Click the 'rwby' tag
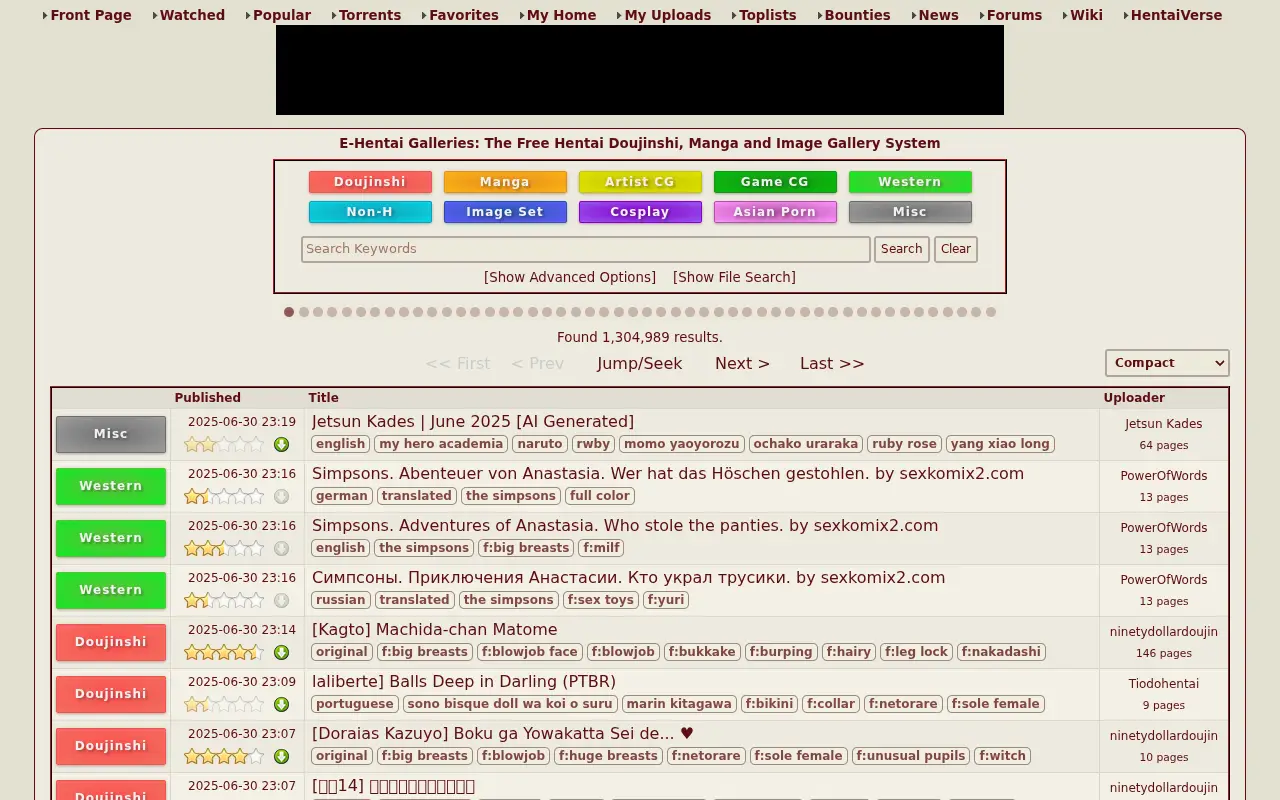This screenshot has width=1280, height=800. [593, 444]
